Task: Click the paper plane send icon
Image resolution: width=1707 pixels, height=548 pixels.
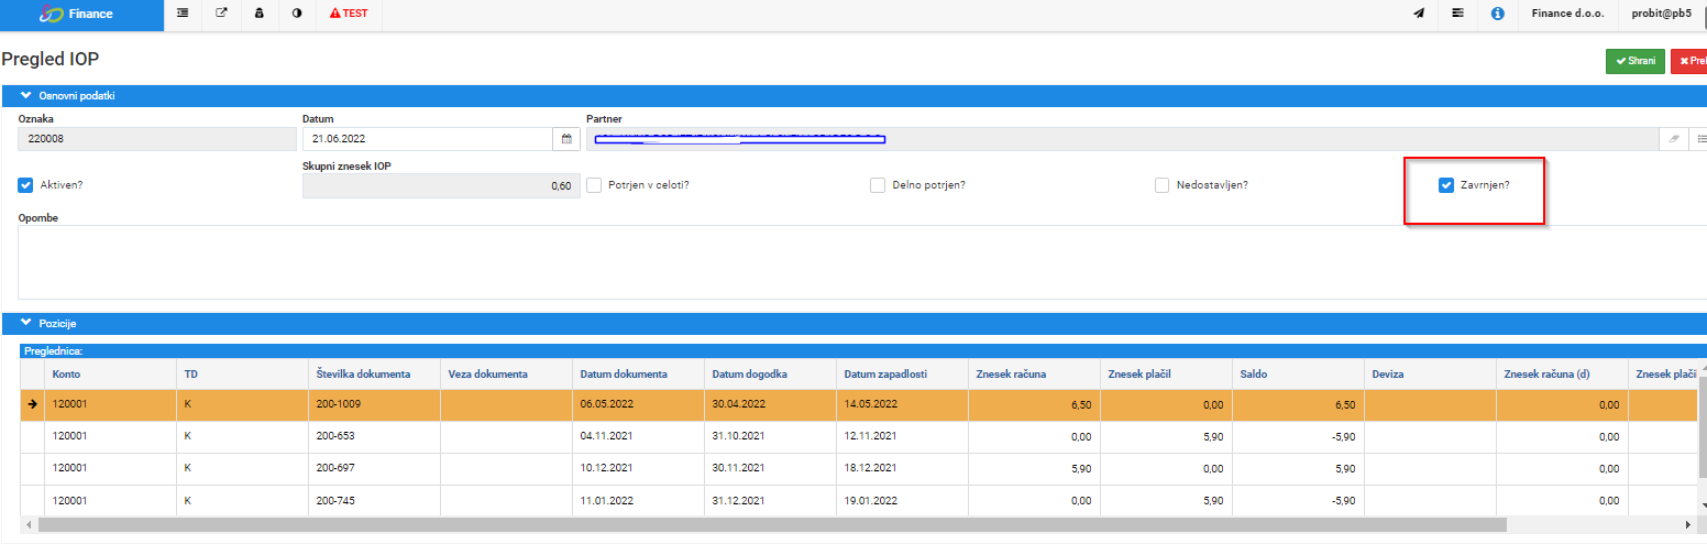Action: click(x=1418, y=13)
